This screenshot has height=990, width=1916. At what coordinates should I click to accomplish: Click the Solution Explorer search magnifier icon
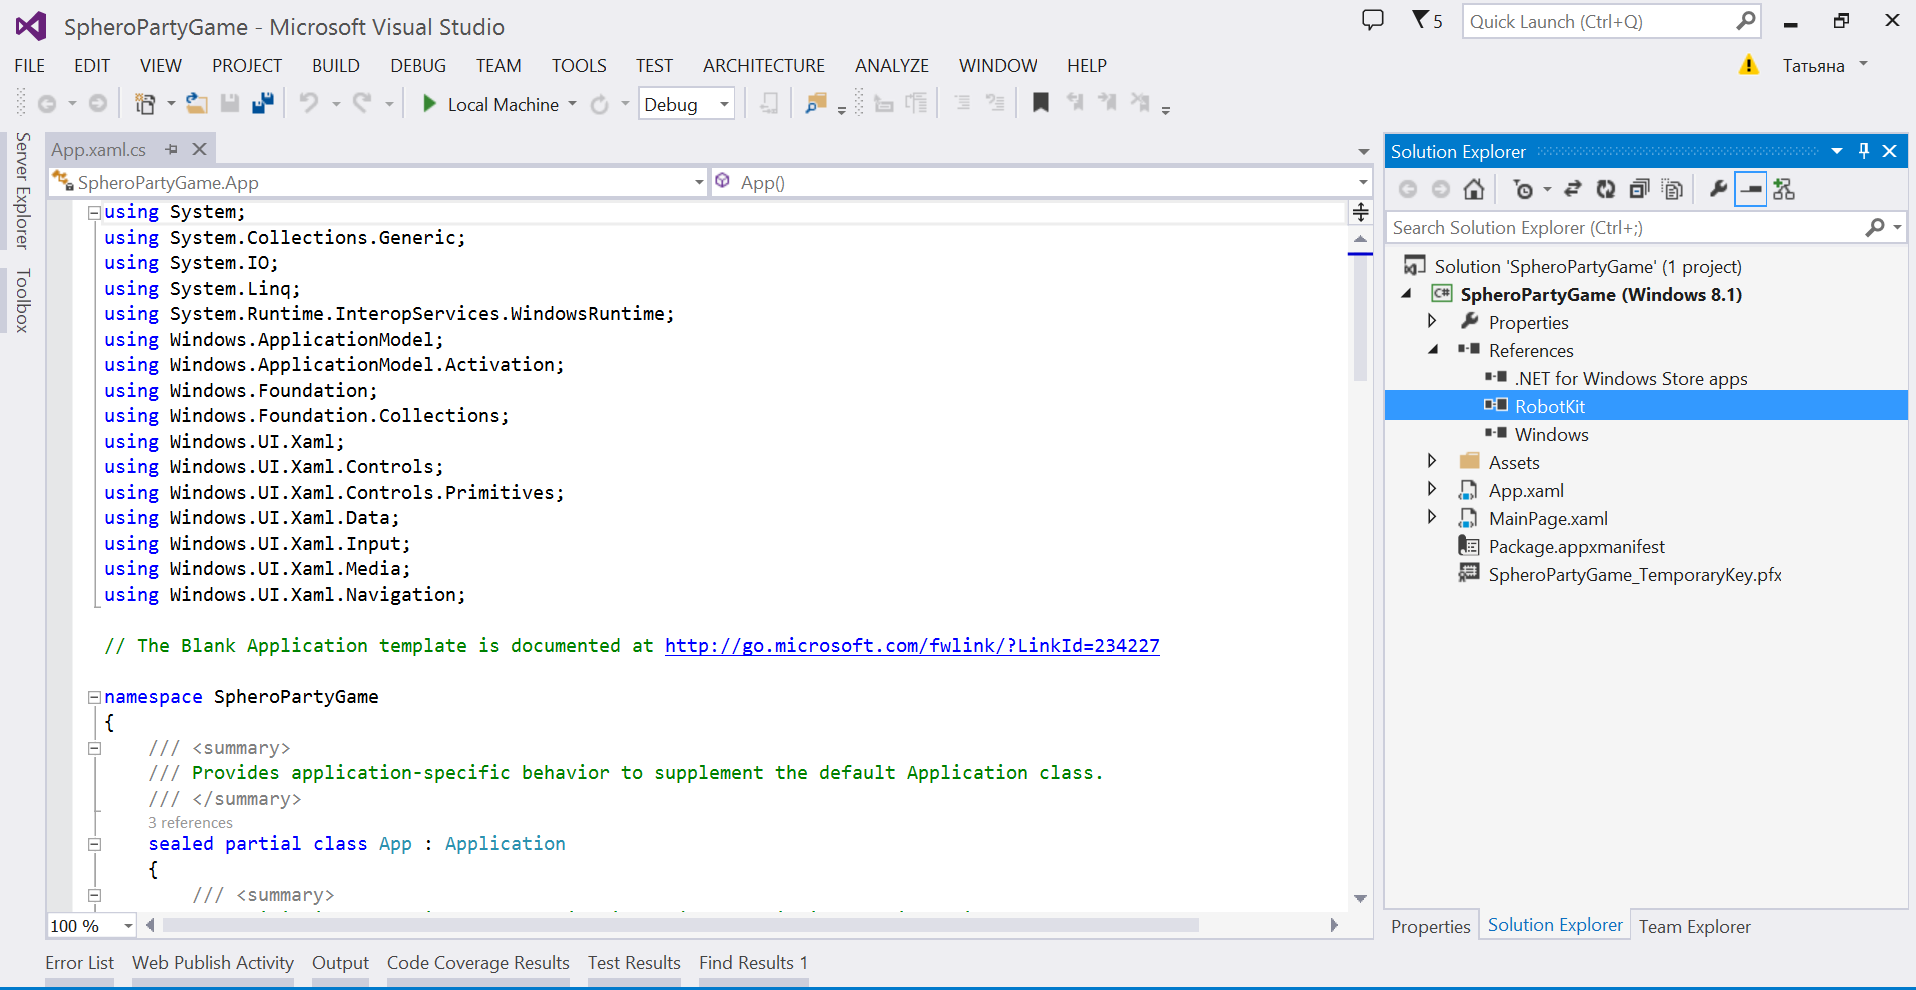[x=1875, y=228]
